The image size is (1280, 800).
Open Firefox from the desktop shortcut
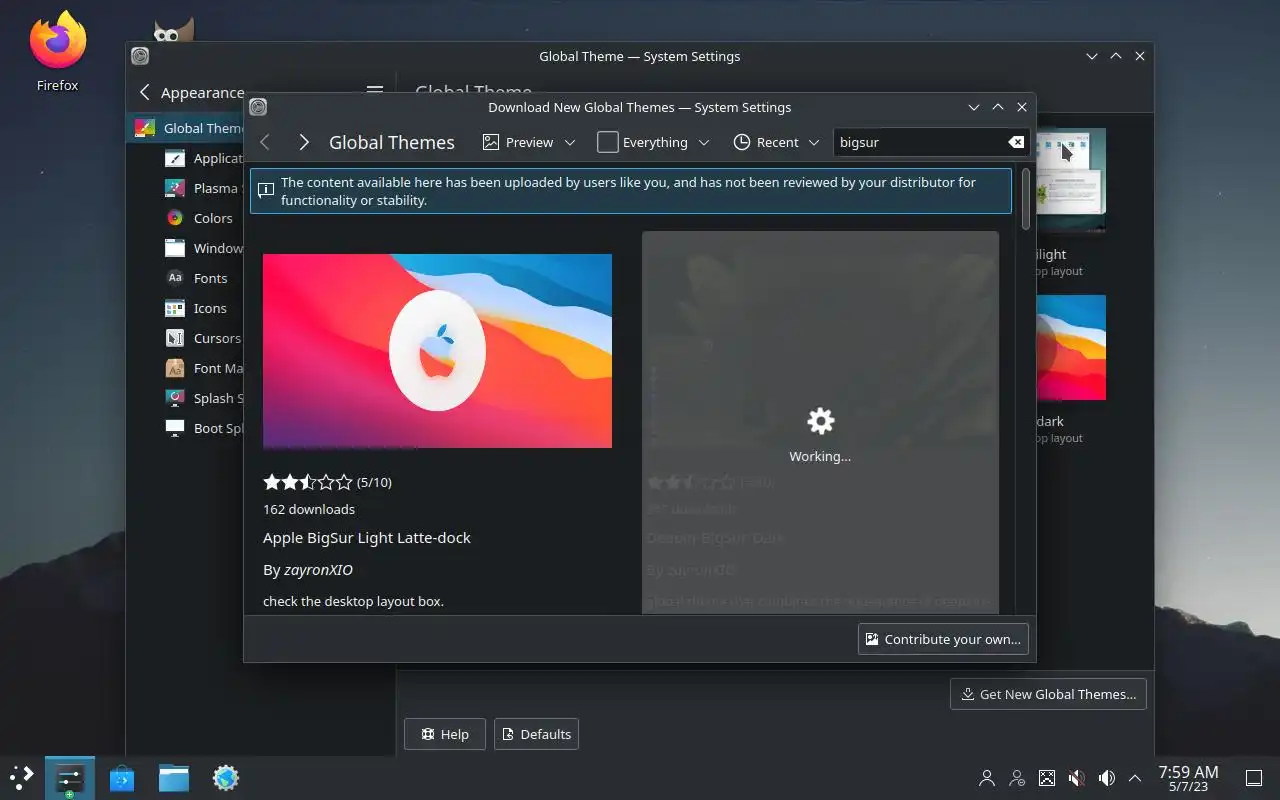58,52
